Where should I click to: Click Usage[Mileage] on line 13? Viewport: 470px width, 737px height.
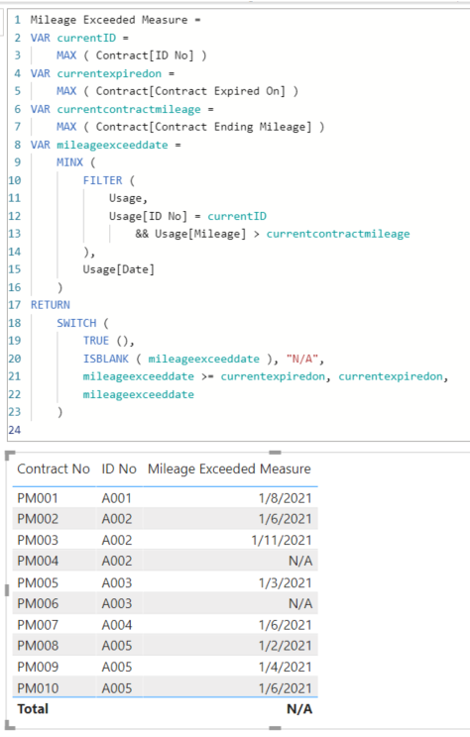pos(201,234)
